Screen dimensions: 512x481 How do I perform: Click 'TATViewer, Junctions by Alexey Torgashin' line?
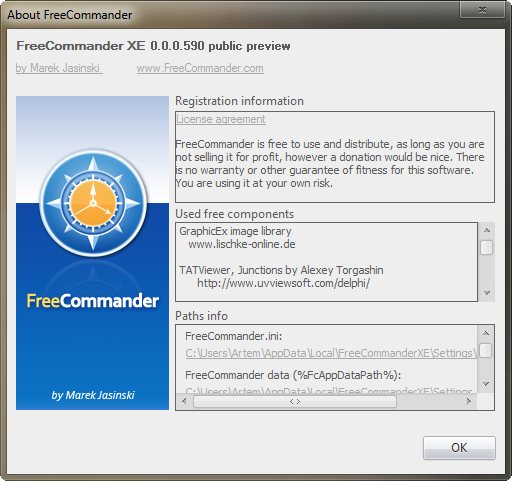(x=281, y=270)
